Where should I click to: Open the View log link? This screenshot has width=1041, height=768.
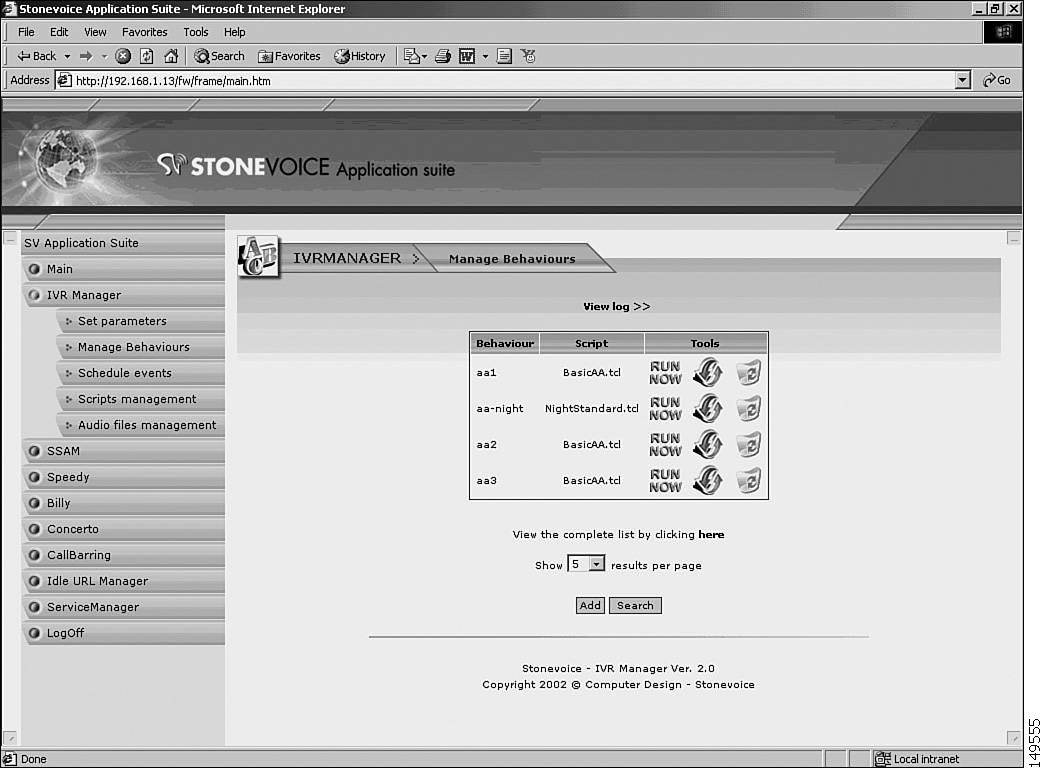tap(617, 307)
